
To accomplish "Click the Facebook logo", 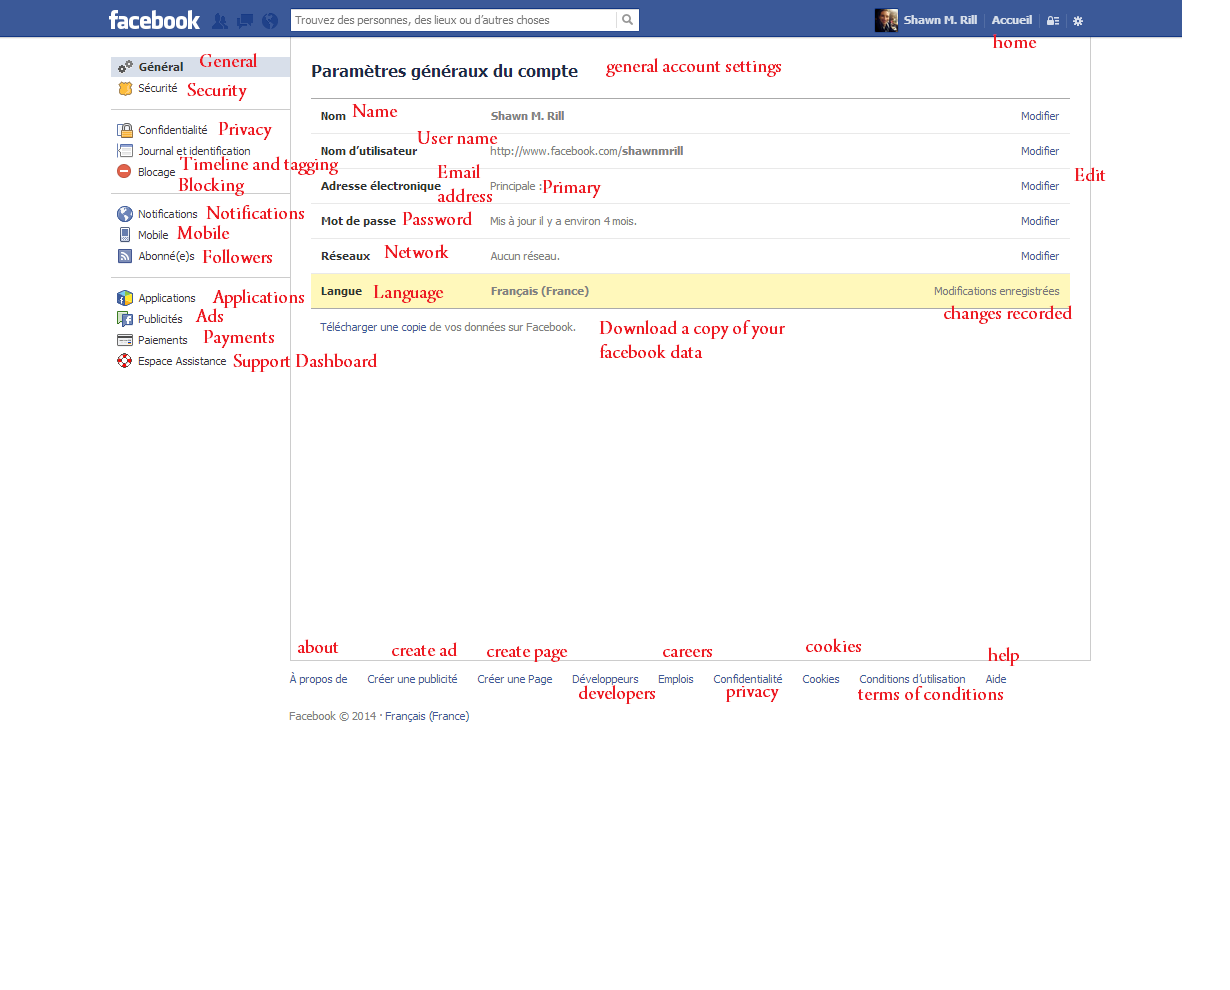I will (154, 20).
